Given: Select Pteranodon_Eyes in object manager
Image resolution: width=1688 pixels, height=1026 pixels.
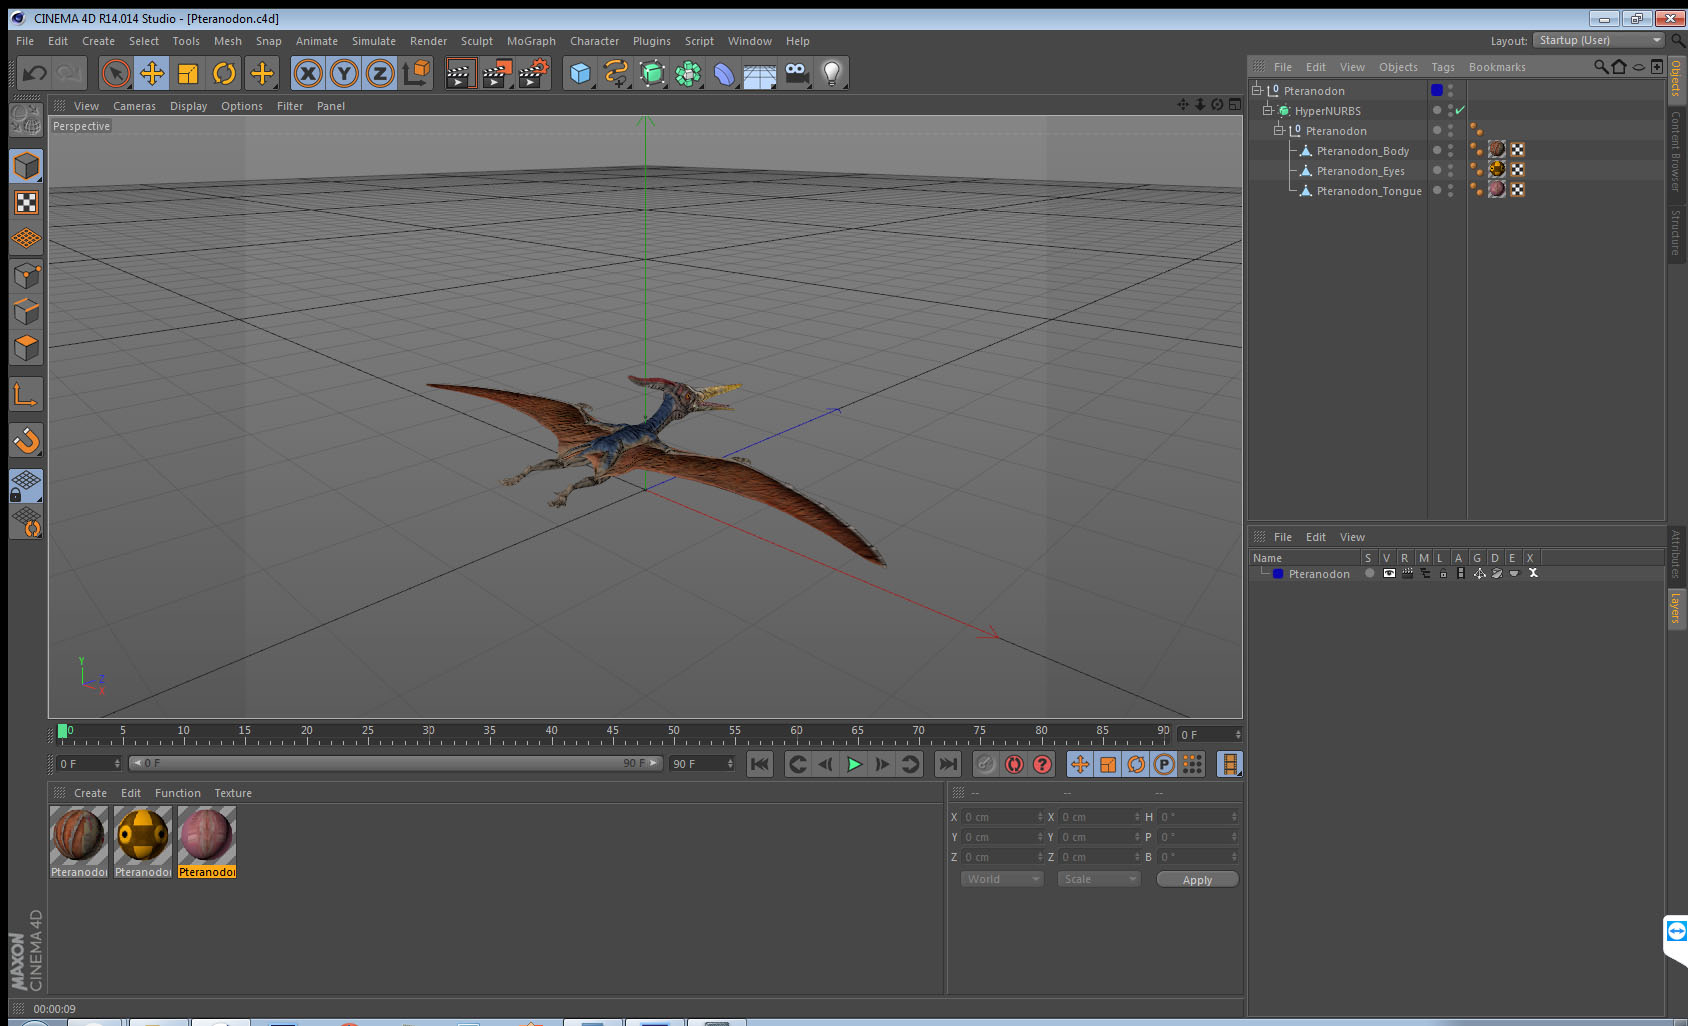Looking at the screenshot, I should (1360, 171).
